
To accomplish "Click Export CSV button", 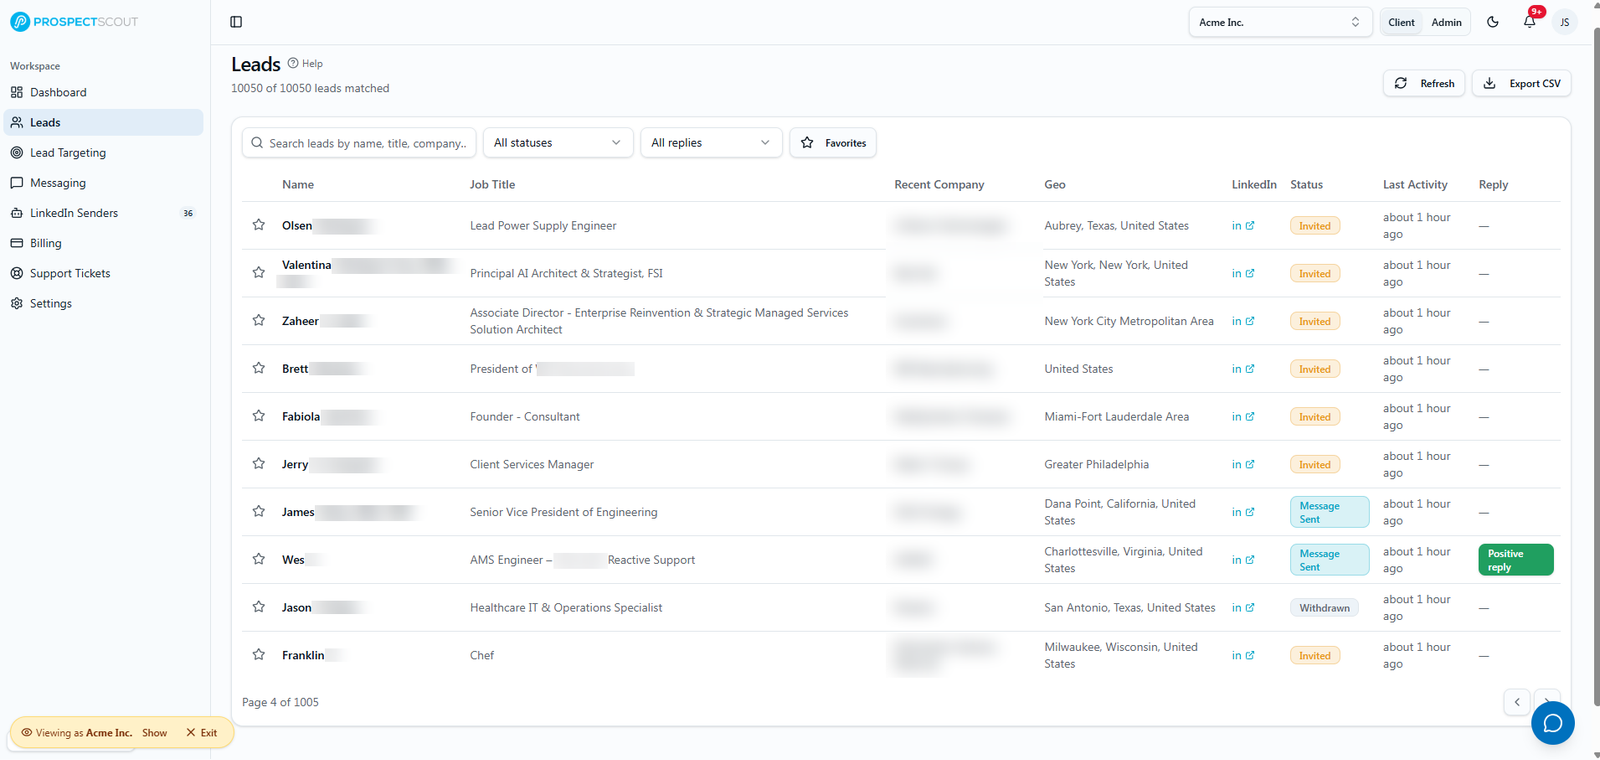I will 1521,83.
